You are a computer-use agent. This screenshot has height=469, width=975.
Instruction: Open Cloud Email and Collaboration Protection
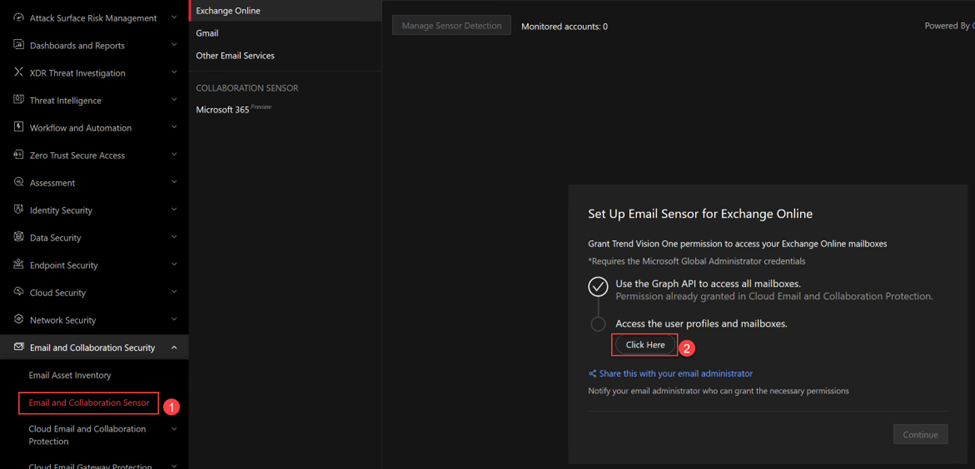tap(87, 435)
